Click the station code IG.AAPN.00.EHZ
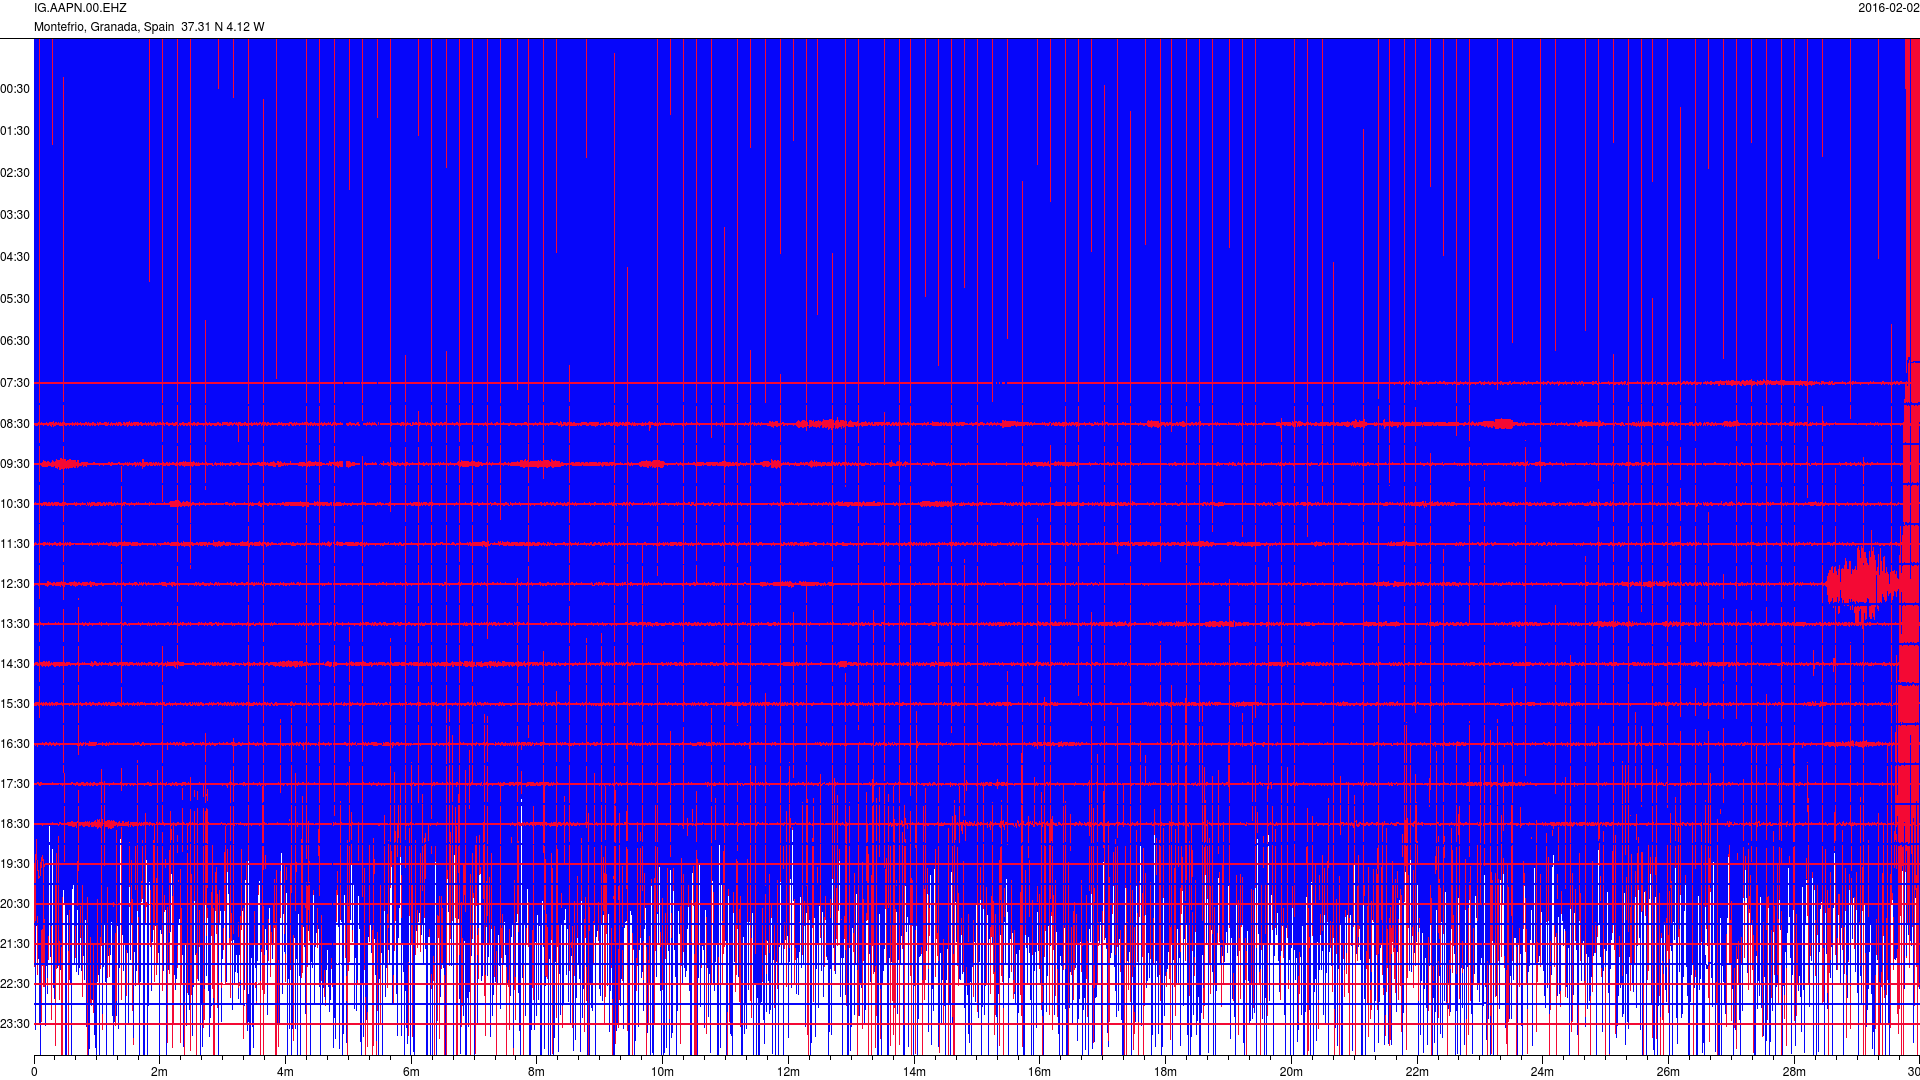 (80, 8)
